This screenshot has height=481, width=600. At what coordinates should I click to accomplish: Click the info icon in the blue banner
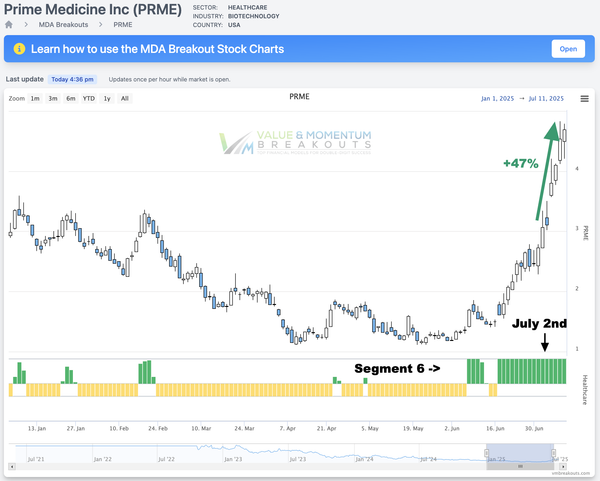click(x=19, y=49)
